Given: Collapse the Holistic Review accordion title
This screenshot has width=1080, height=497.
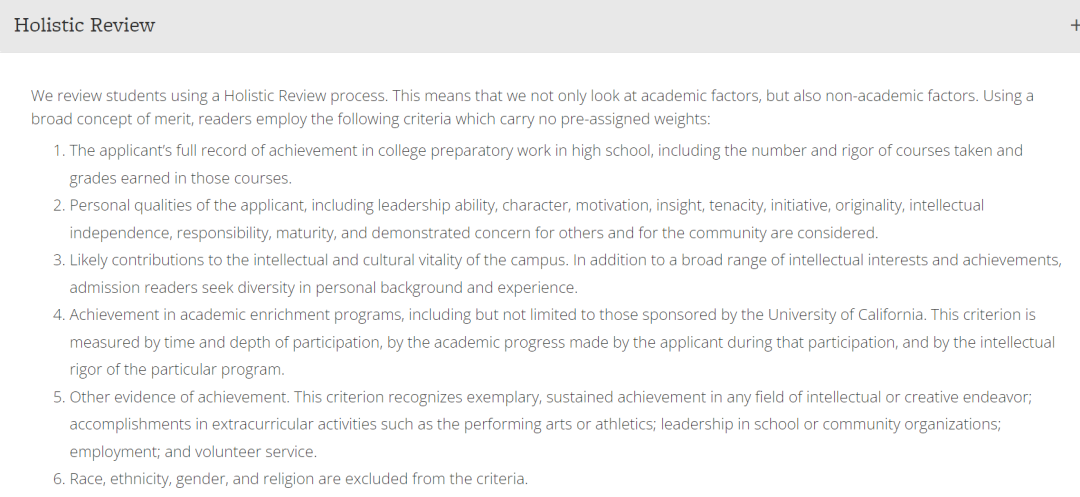Looking at the screenshot, I should (x=84, y=26).
